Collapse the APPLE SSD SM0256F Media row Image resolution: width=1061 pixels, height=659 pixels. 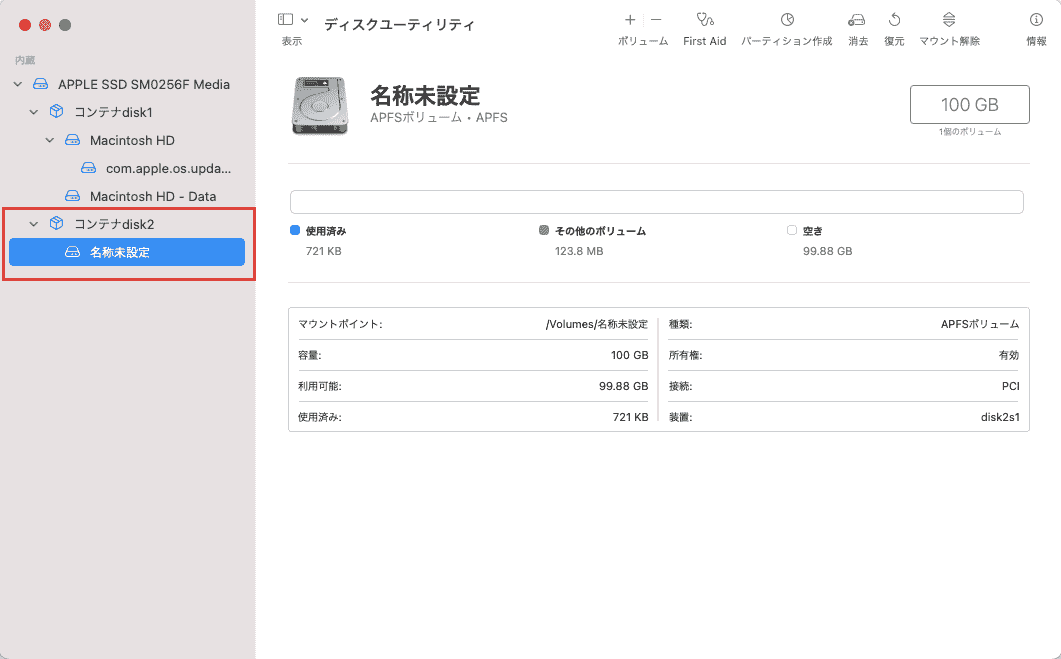coord(18,85)
